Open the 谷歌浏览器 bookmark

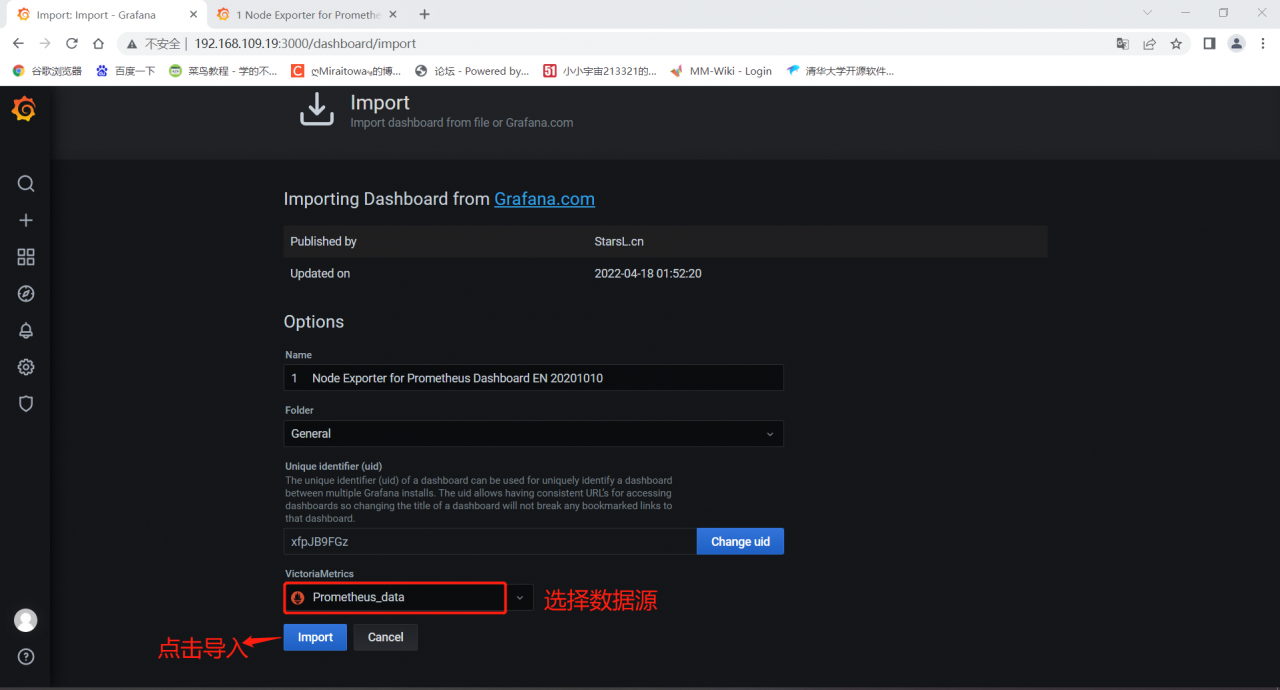(x=47, y=71)
